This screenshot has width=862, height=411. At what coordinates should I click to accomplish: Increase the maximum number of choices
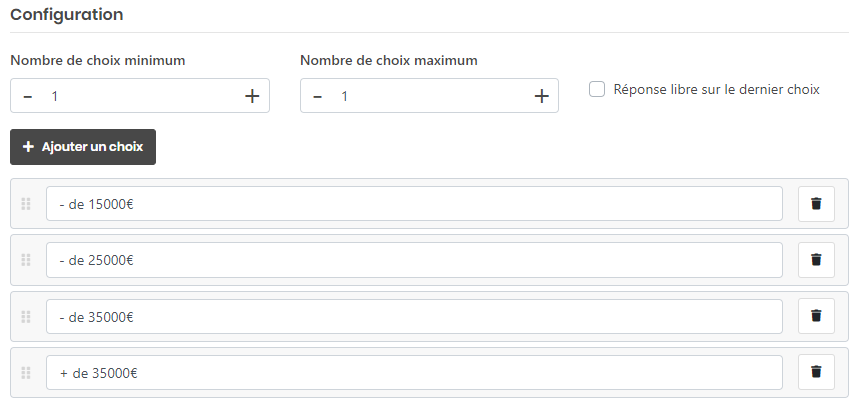pos(541,96)
